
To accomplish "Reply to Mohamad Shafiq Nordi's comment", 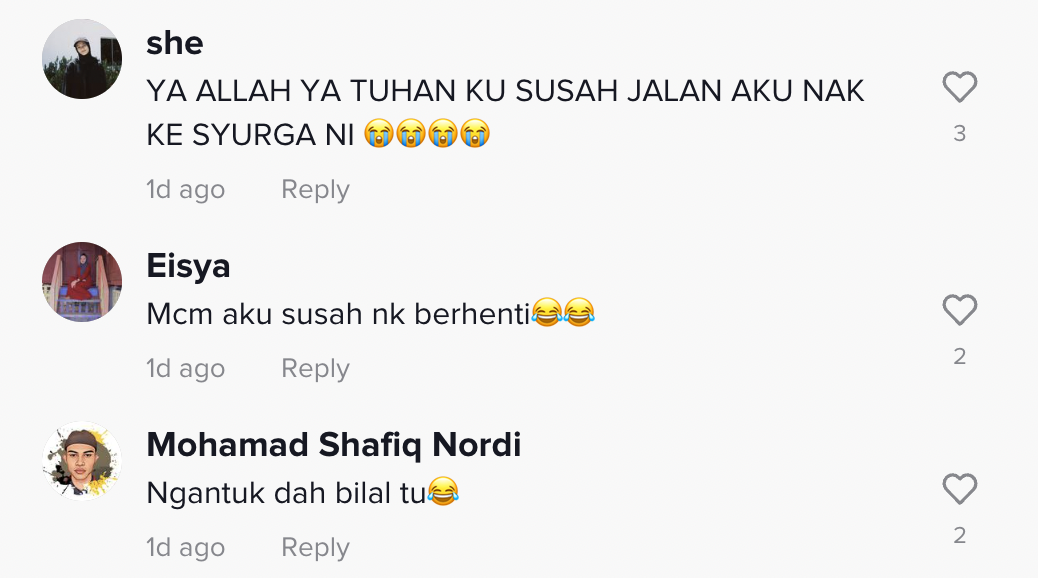I will (x=315, y=548).
